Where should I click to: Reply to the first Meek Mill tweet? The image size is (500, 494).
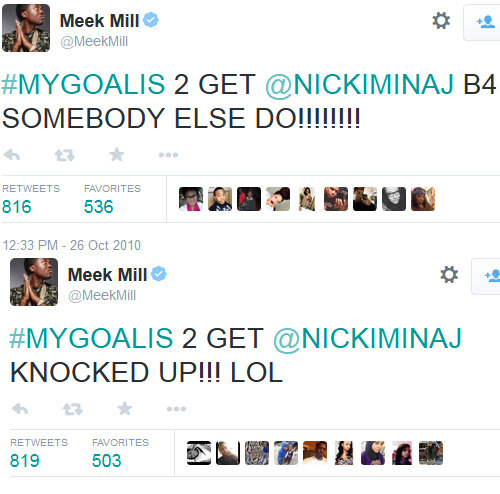tap(12, 155)
